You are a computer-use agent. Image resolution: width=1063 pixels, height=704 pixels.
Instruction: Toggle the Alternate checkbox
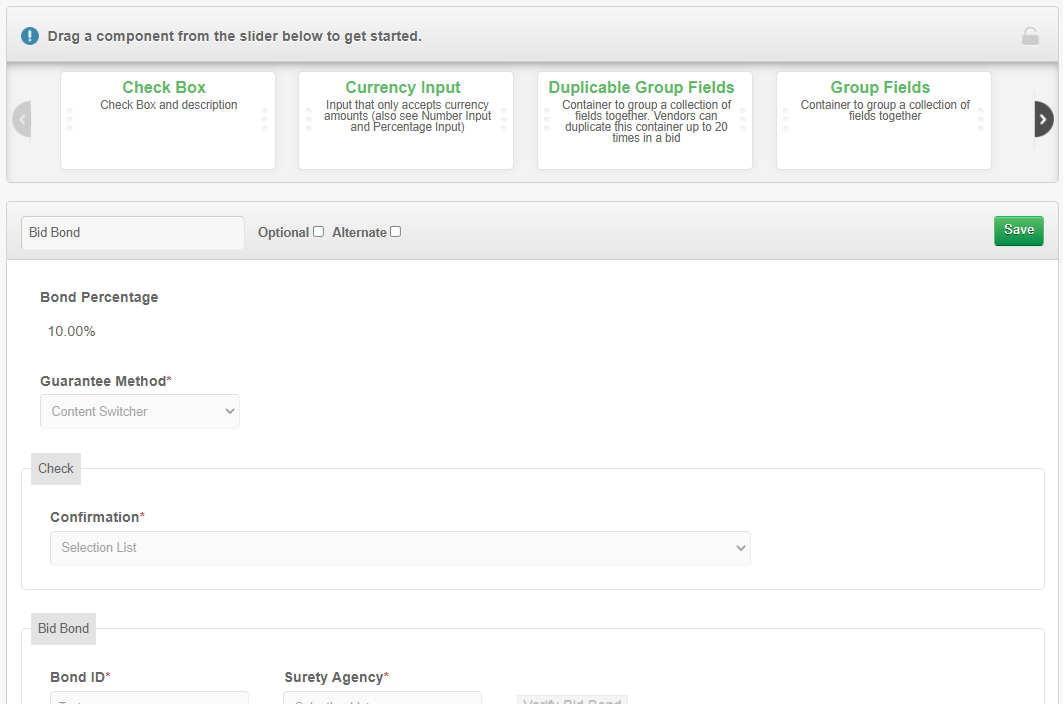point(395,232)
